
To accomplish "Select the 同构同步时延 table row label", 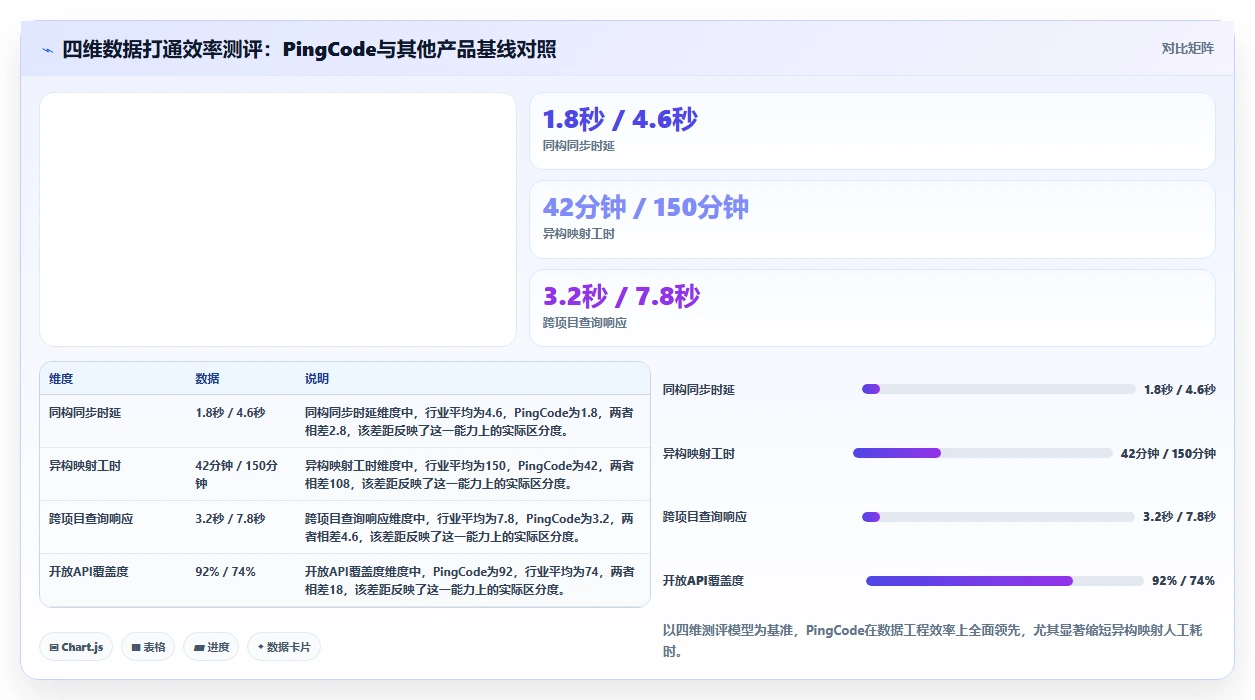I will 85,412.
